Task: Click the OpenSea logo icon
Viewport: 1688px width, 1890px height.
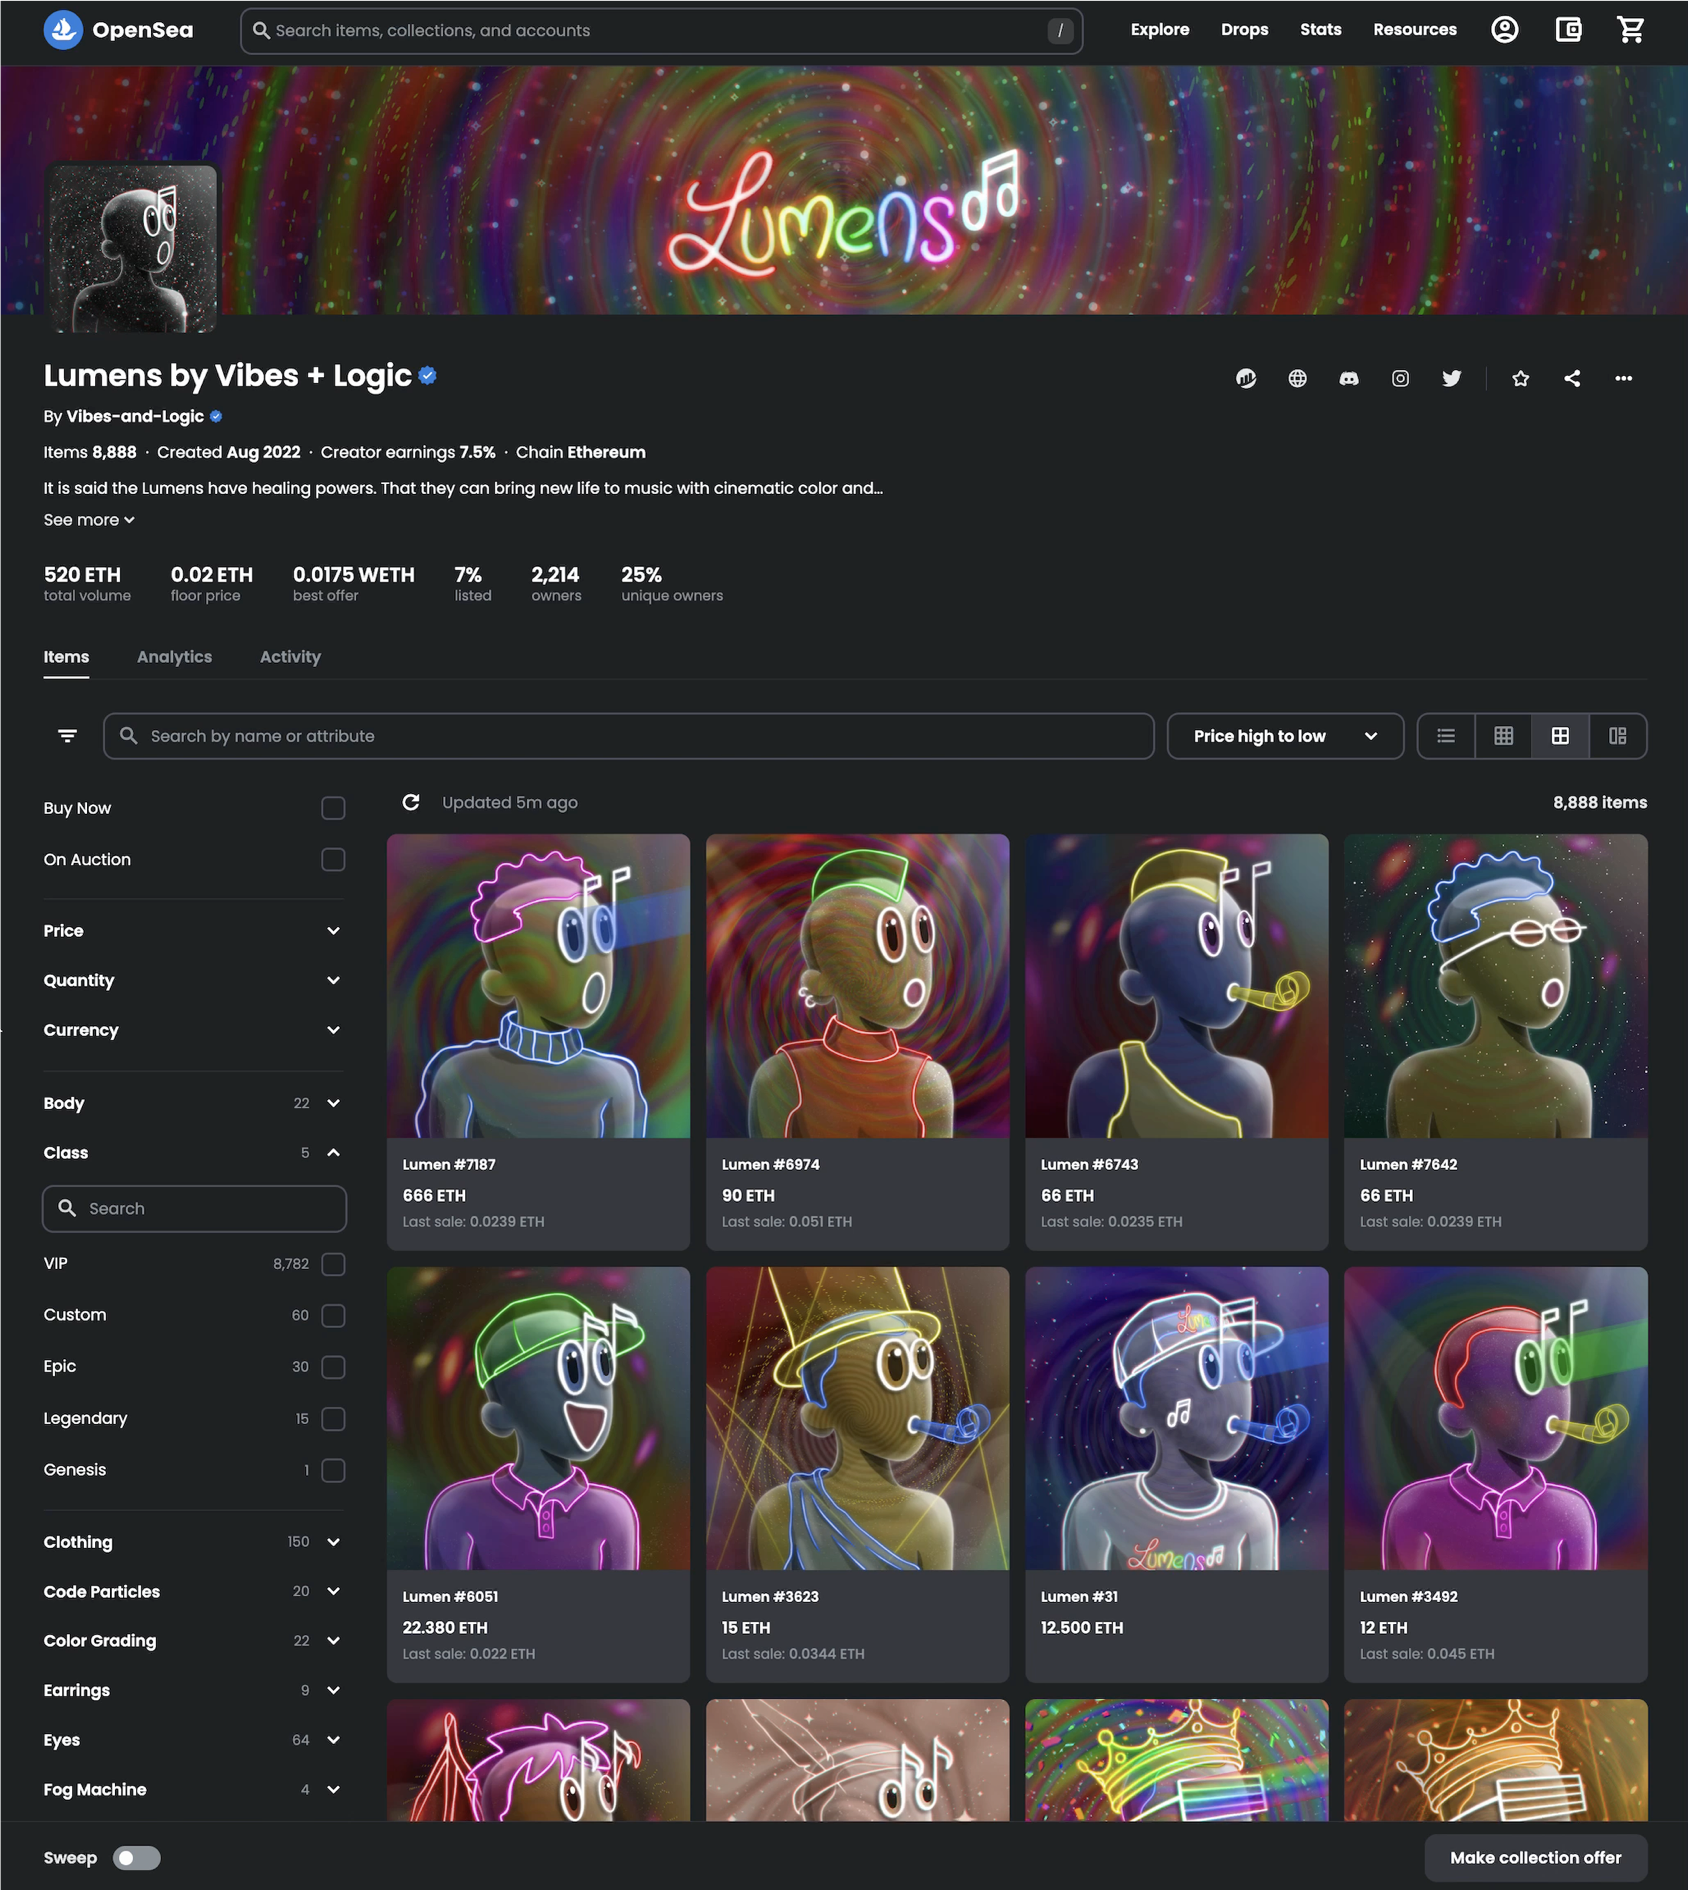Action: (63, 30)
